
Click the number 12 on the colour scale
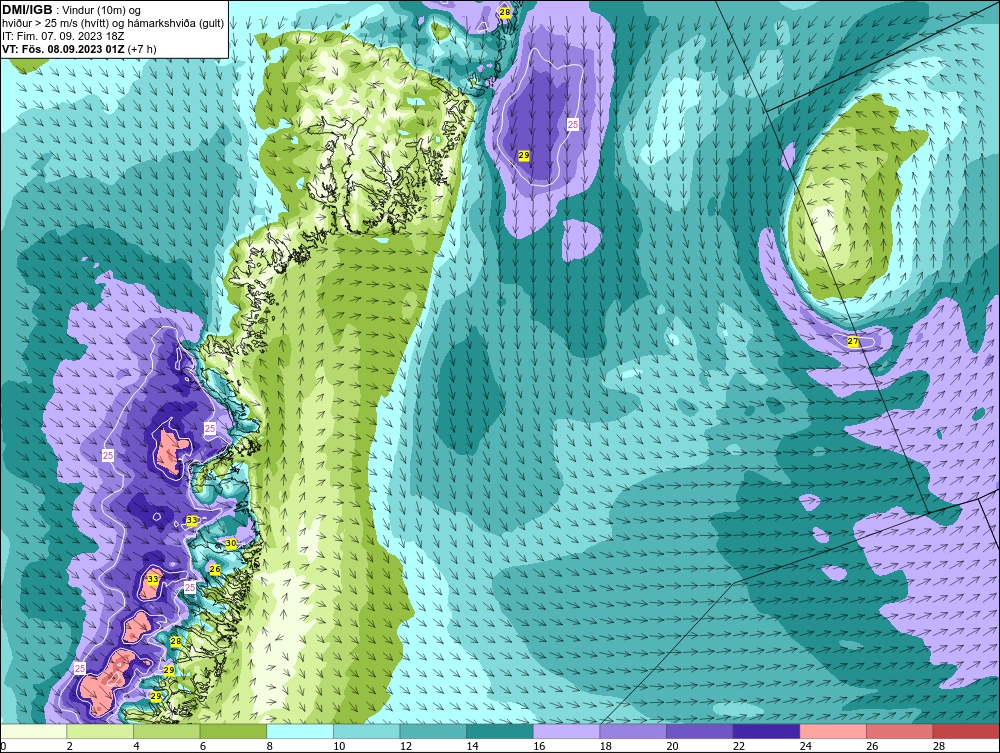[x=406, y=746]
